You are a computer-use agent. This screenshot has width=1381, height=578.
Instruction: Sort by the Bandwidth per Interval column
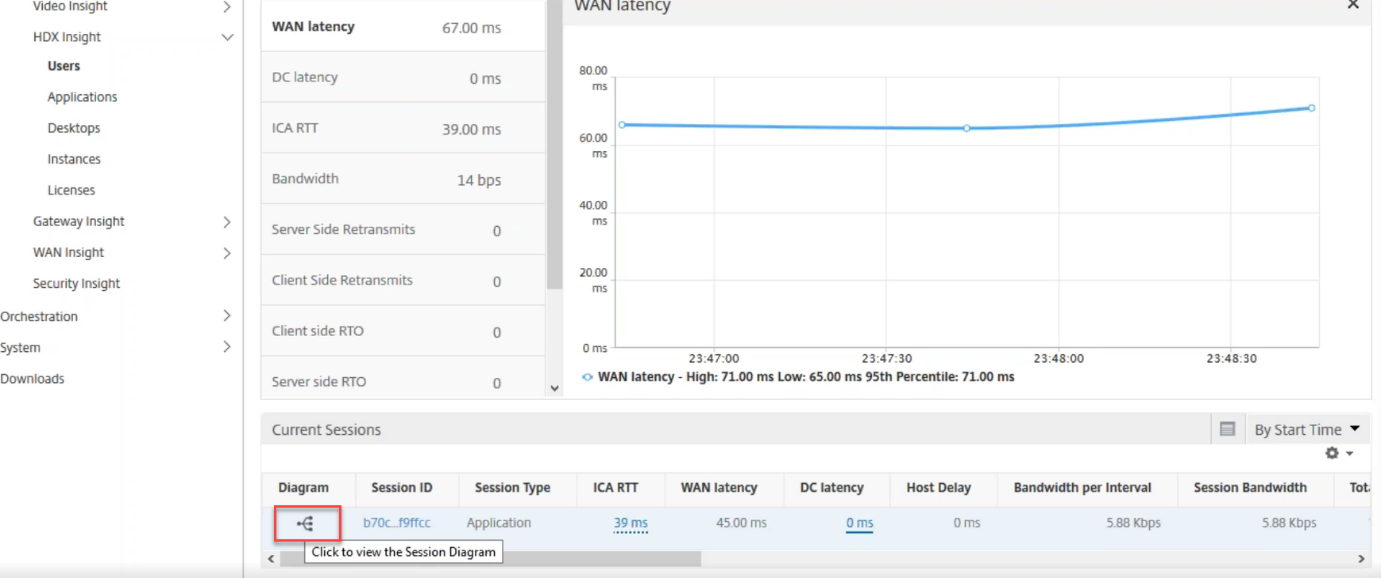click(1083, 488)
